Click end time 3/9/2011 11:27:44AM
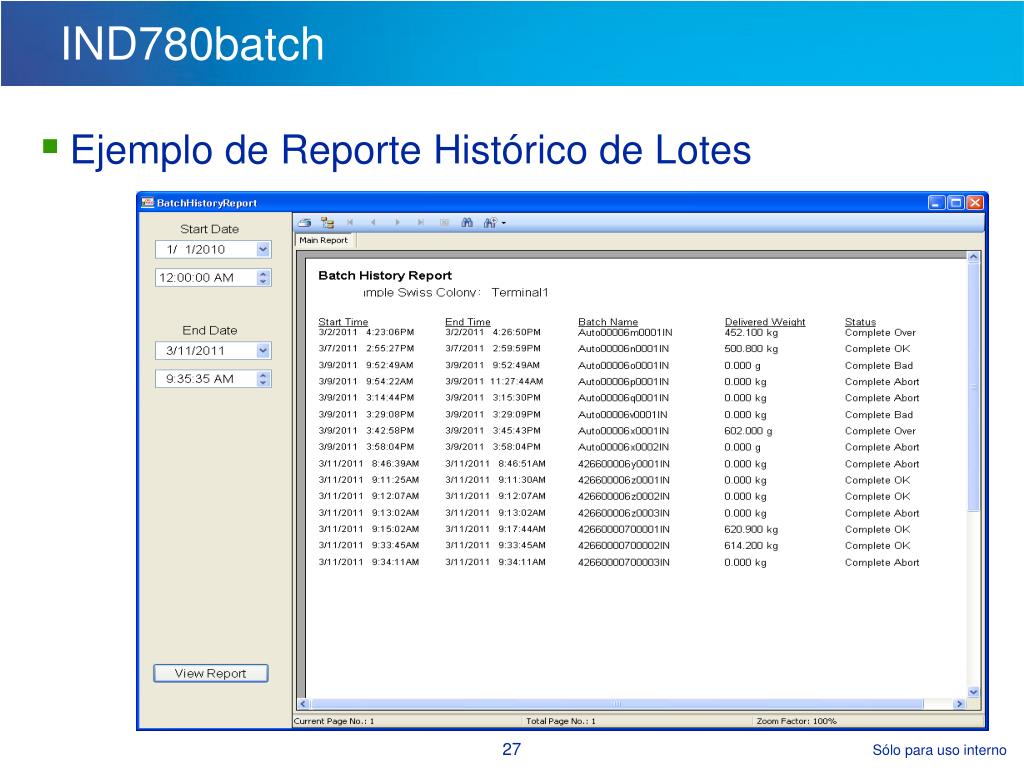 494,381
